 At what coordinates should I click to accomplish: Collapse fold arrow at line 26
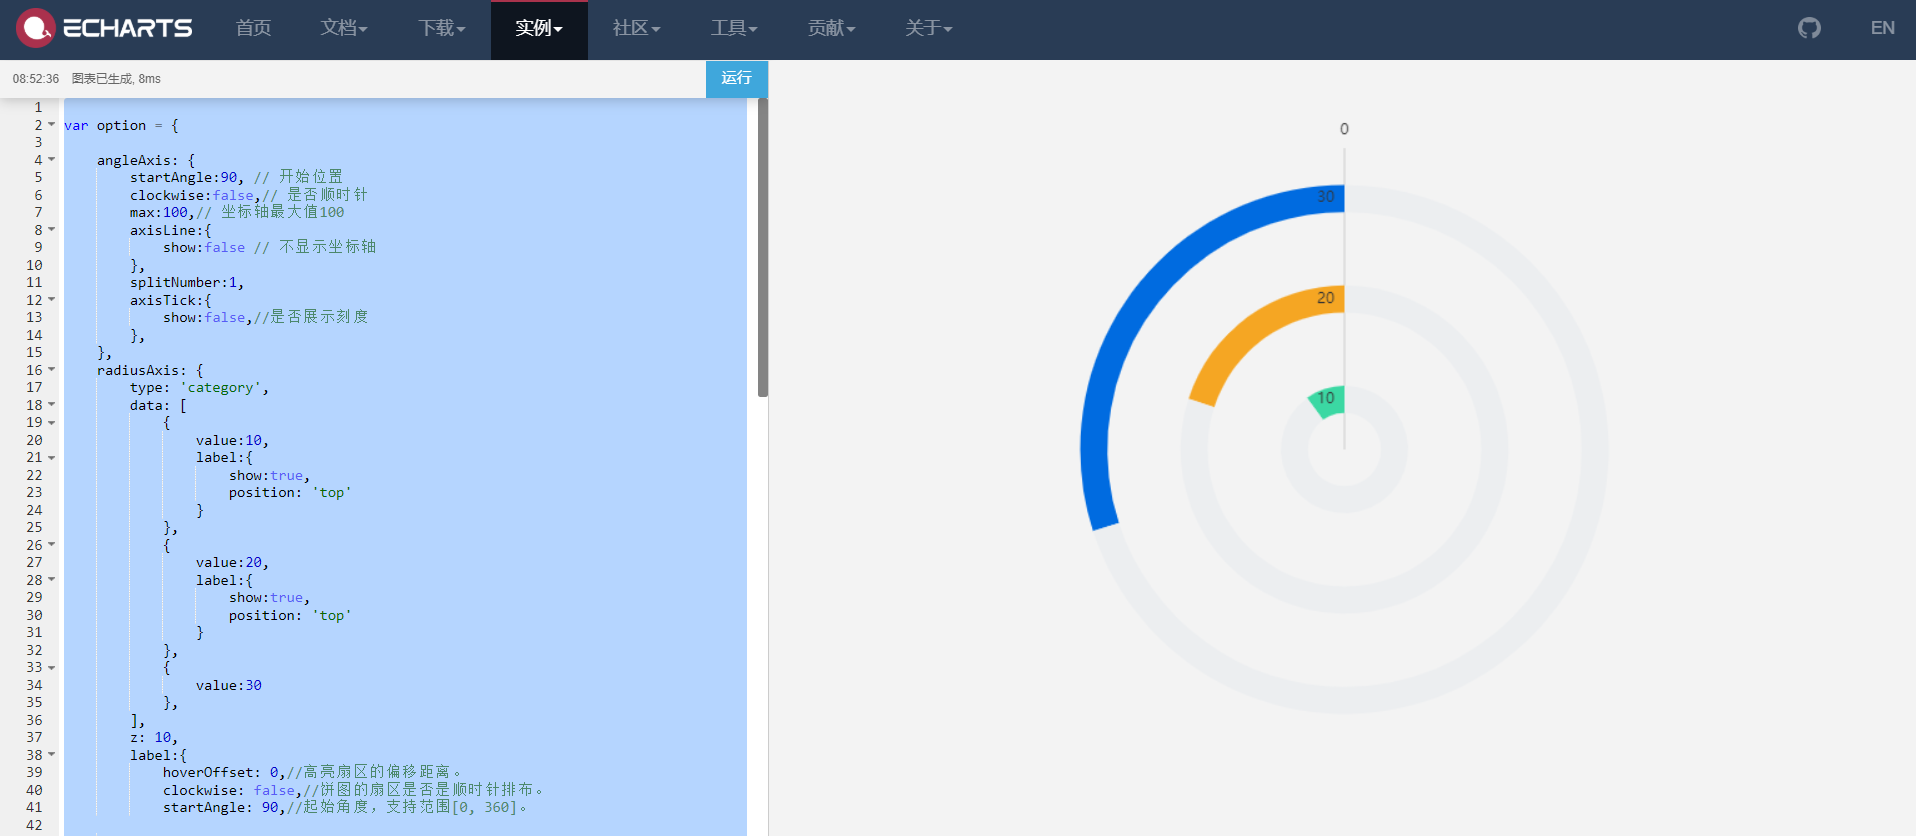(52, 545)
